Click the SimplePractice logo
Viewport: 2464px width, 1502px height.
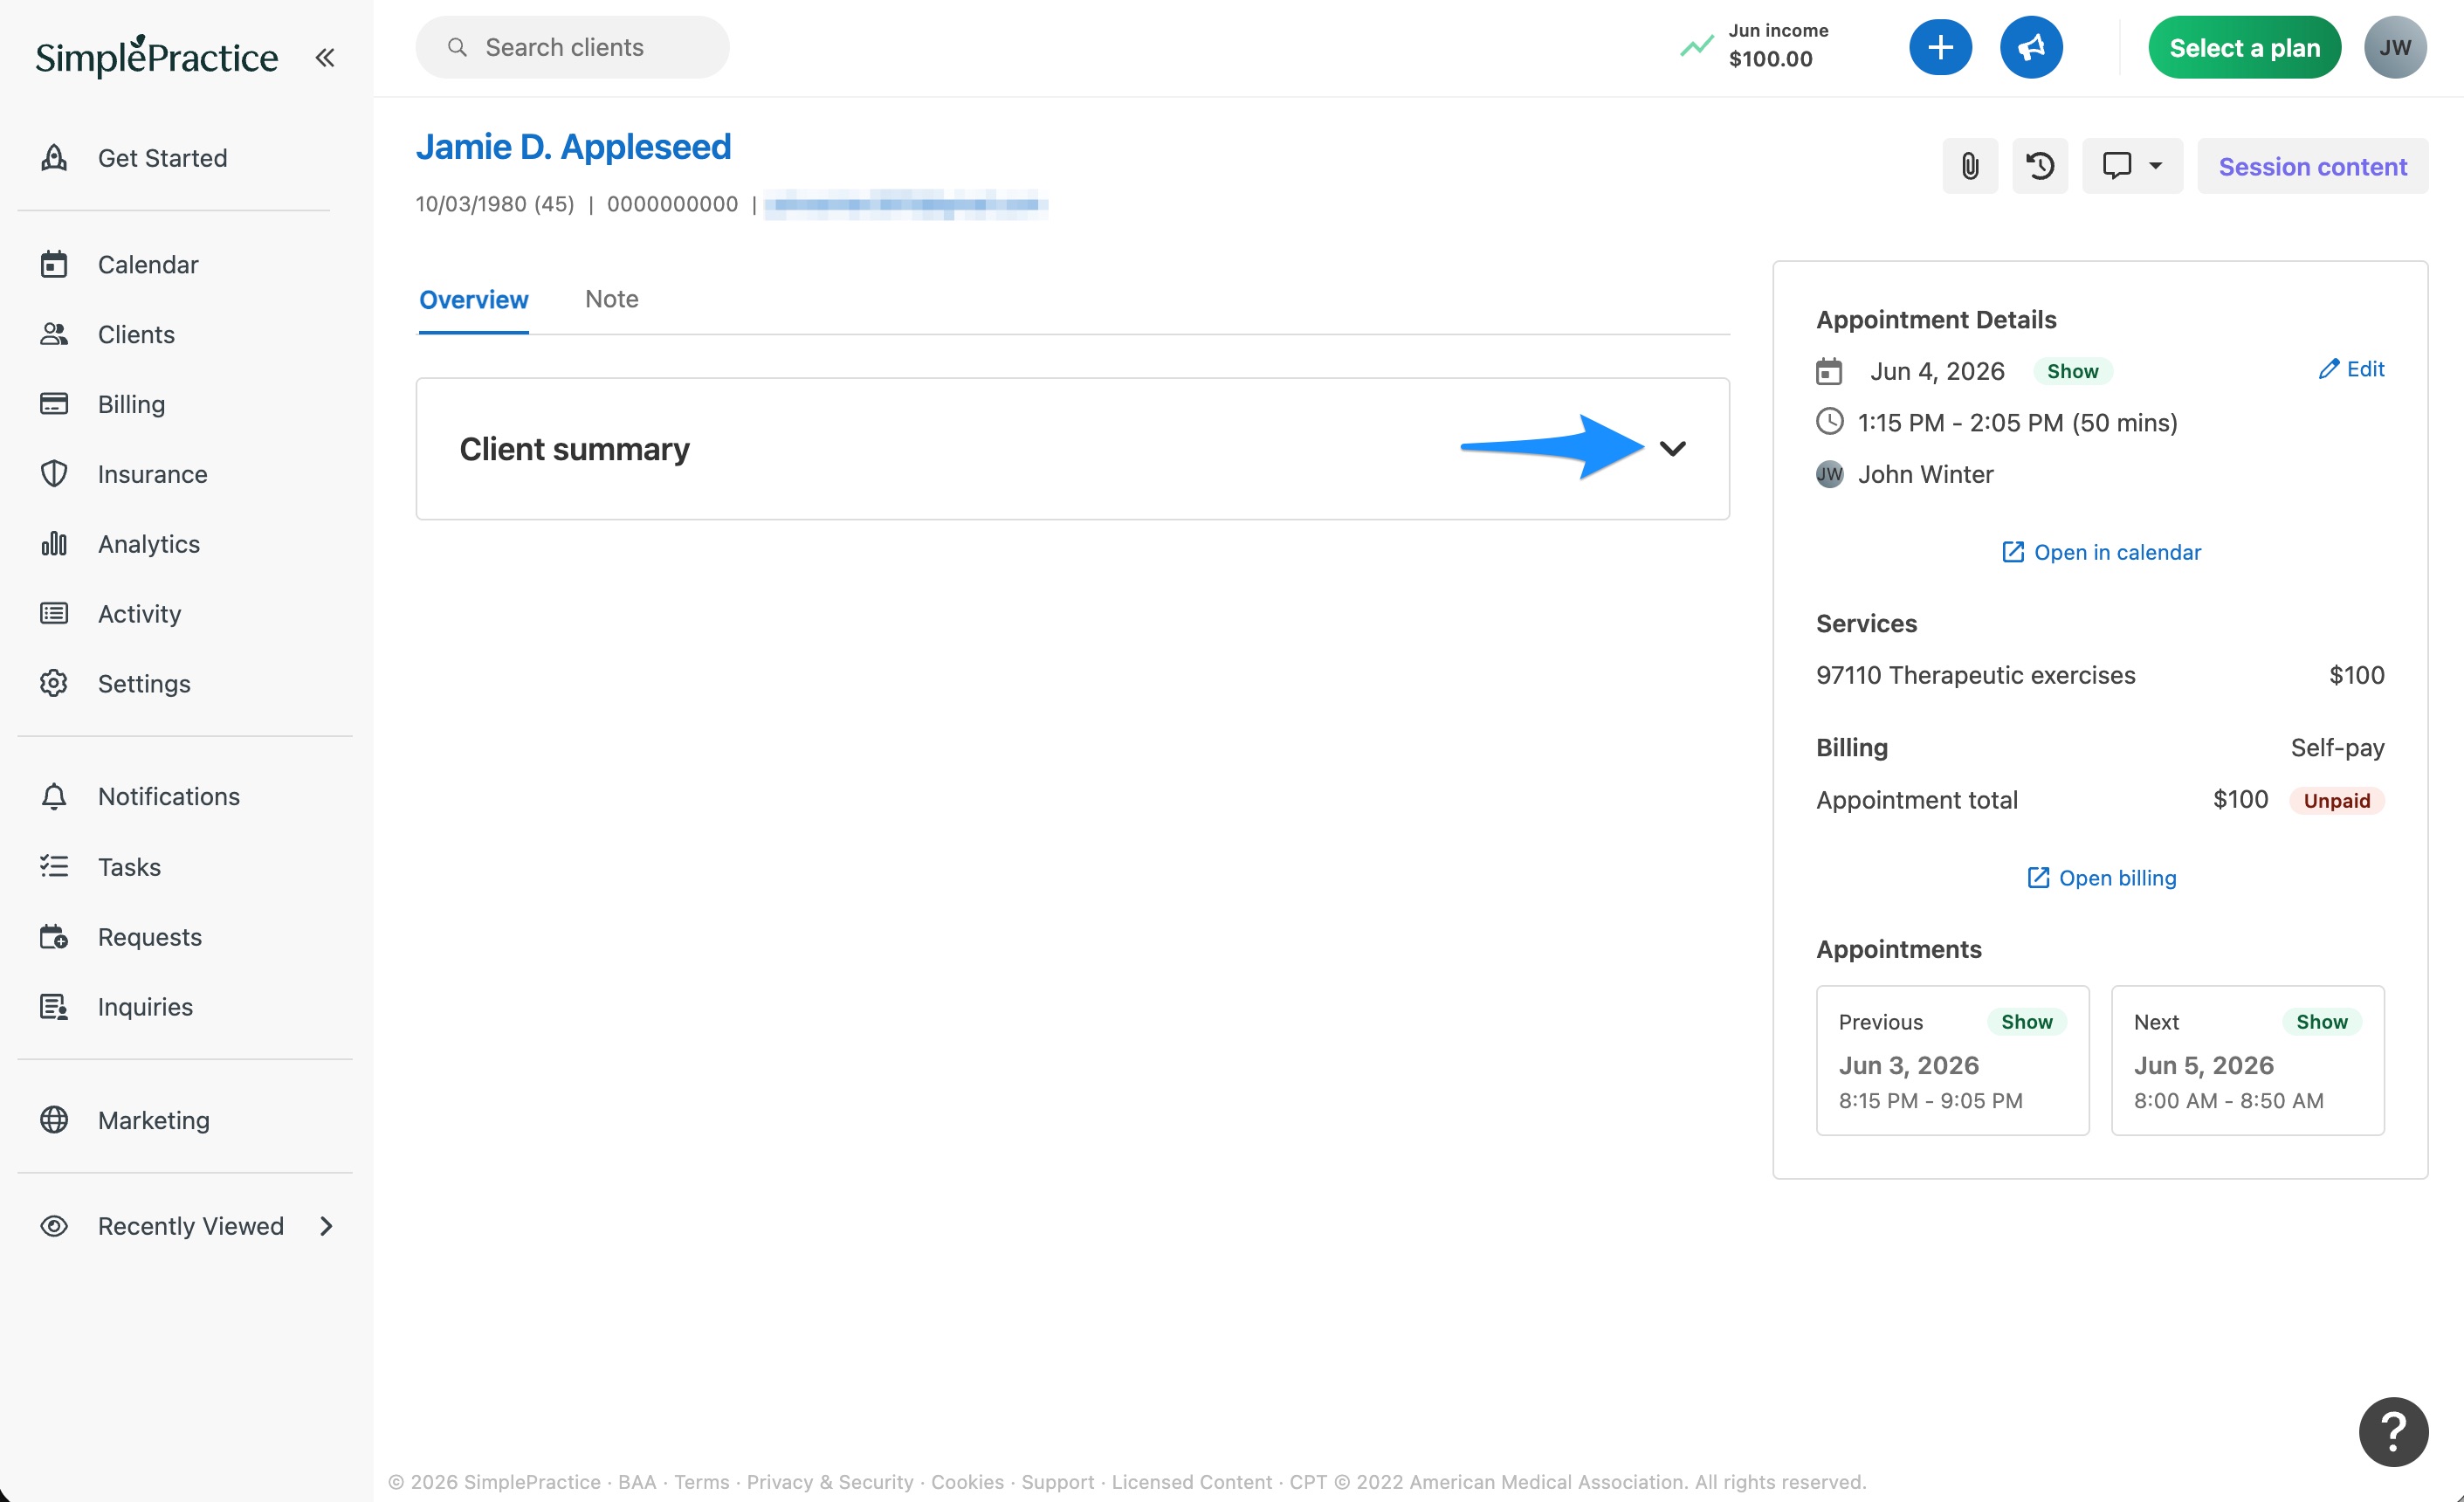coord(157,57)
